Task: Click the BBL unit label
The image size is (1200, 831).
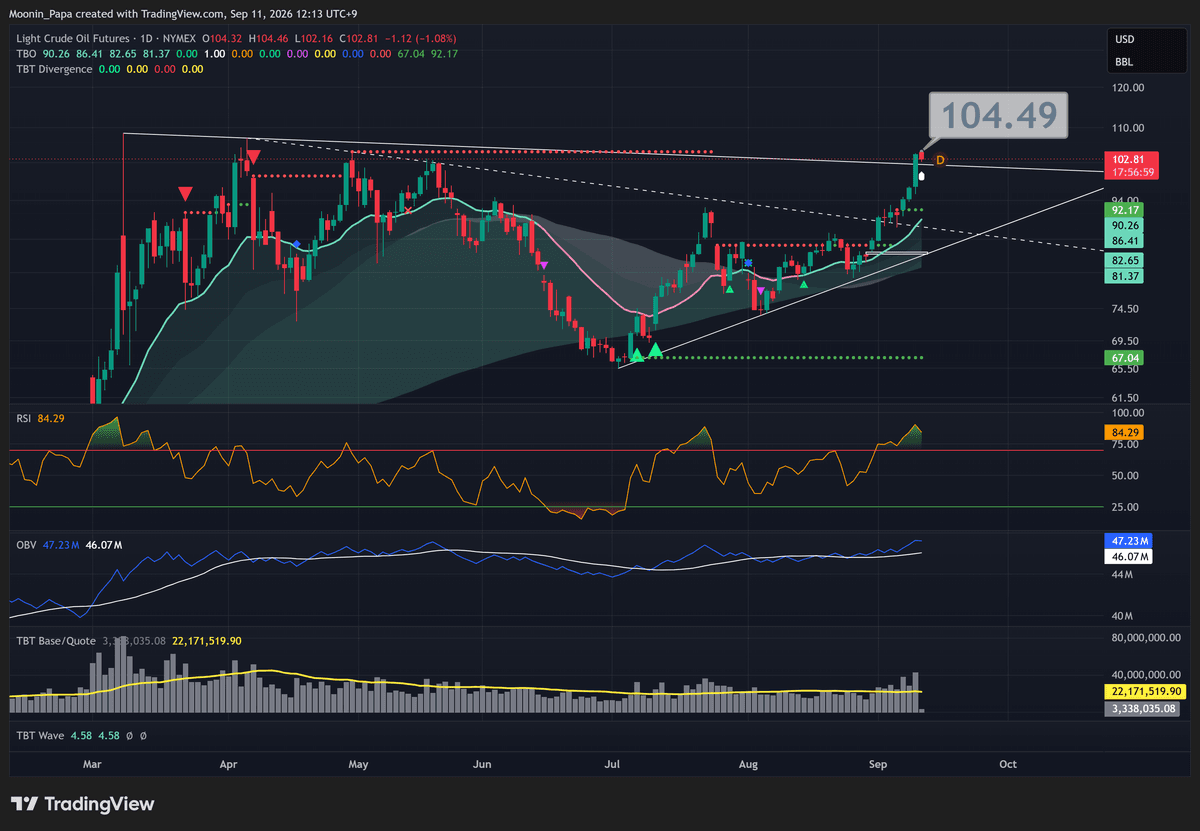Action: [1124, 62]
